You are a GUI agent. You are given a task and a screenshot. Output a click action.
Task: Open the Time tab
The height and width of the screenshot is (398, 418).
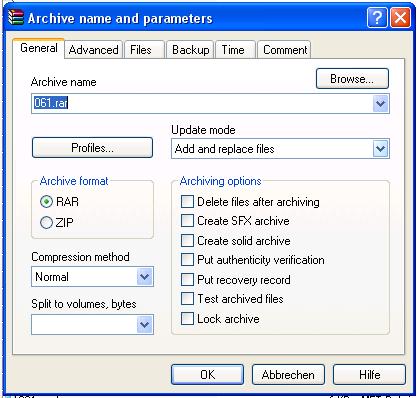click(235, 50)
